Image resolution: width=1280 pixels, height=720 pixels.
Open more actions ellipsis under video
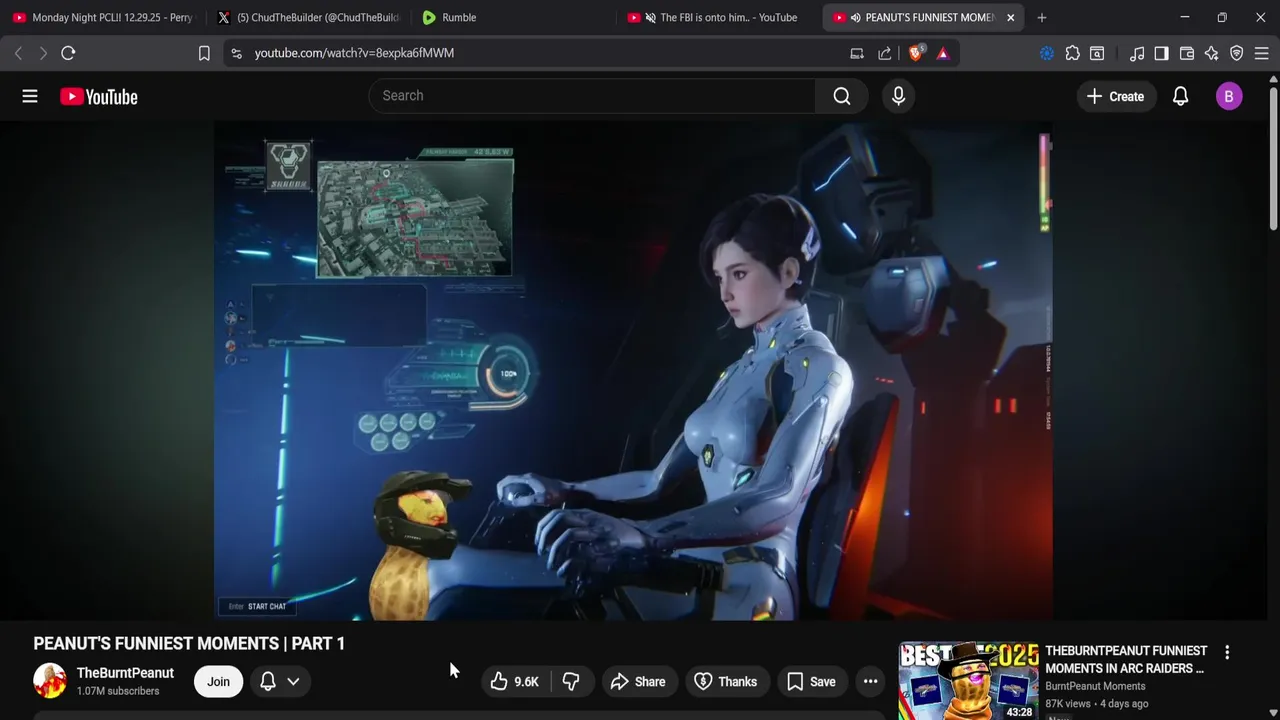point(871,681)
